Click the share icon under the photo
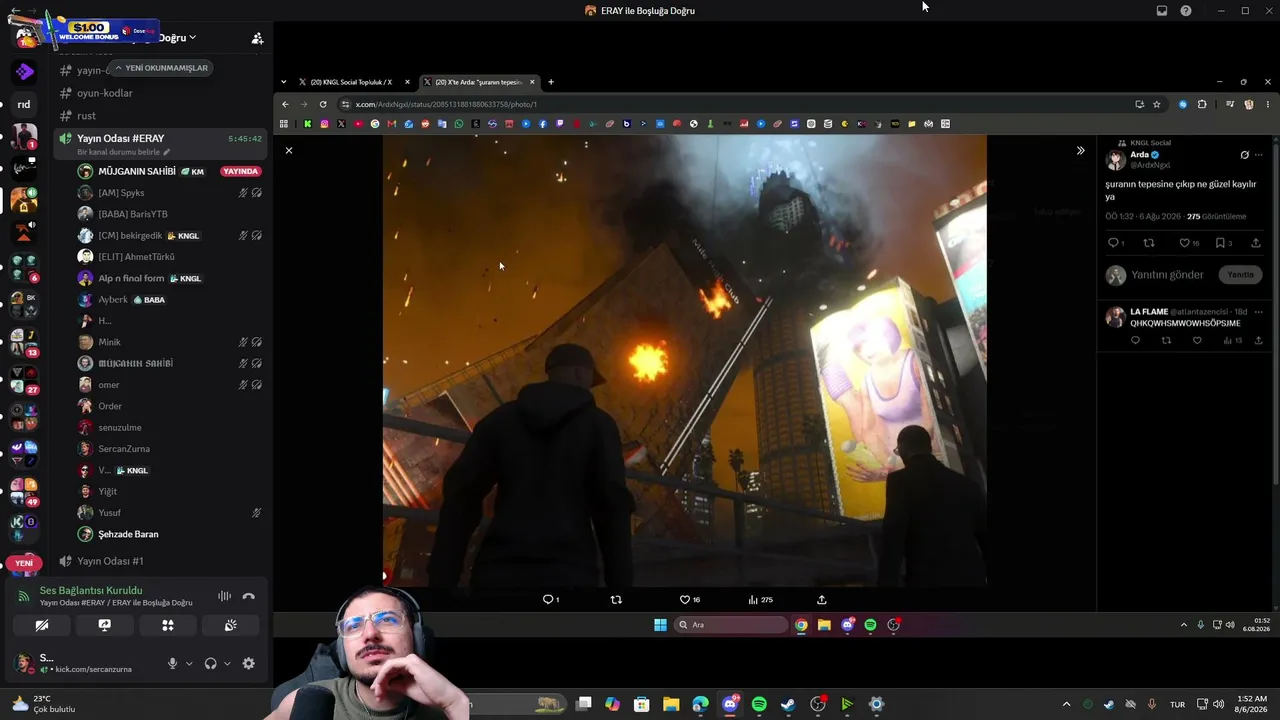This screenshot has height=720, width=1280. pos(822,600)
